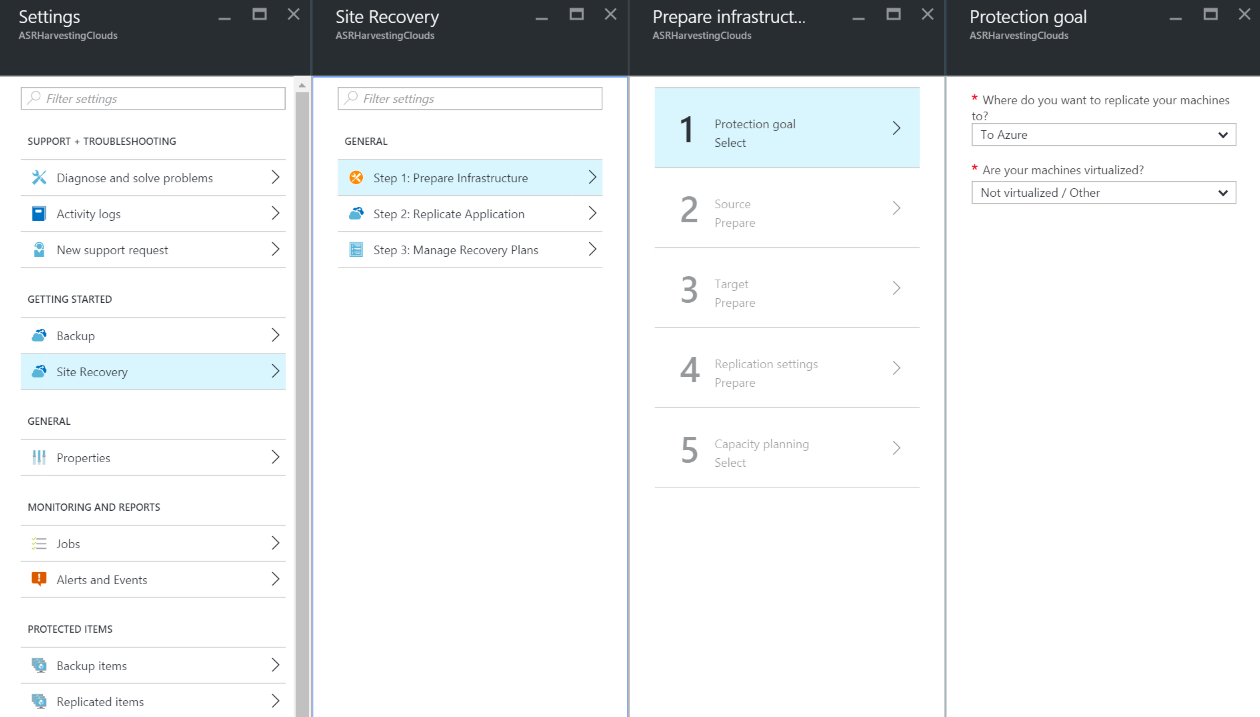1260x717 pixels.
Task: Expand the Jobs row chevron
Action: pos(275,543)
